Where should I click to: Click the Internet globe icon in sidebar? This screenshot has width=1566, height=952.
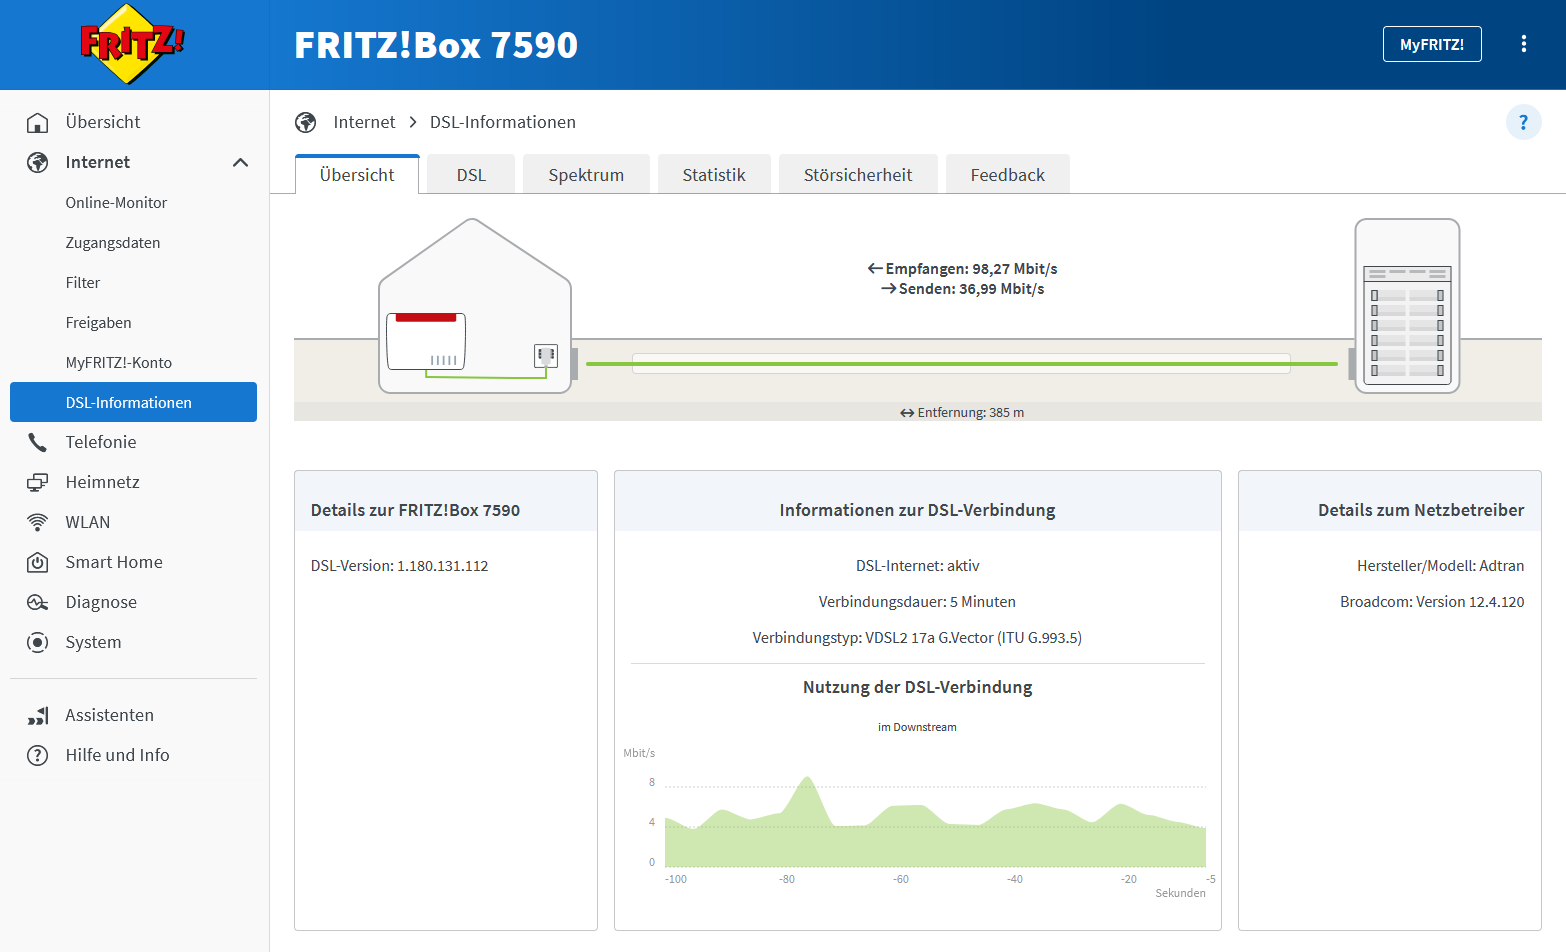click(37, 162)
